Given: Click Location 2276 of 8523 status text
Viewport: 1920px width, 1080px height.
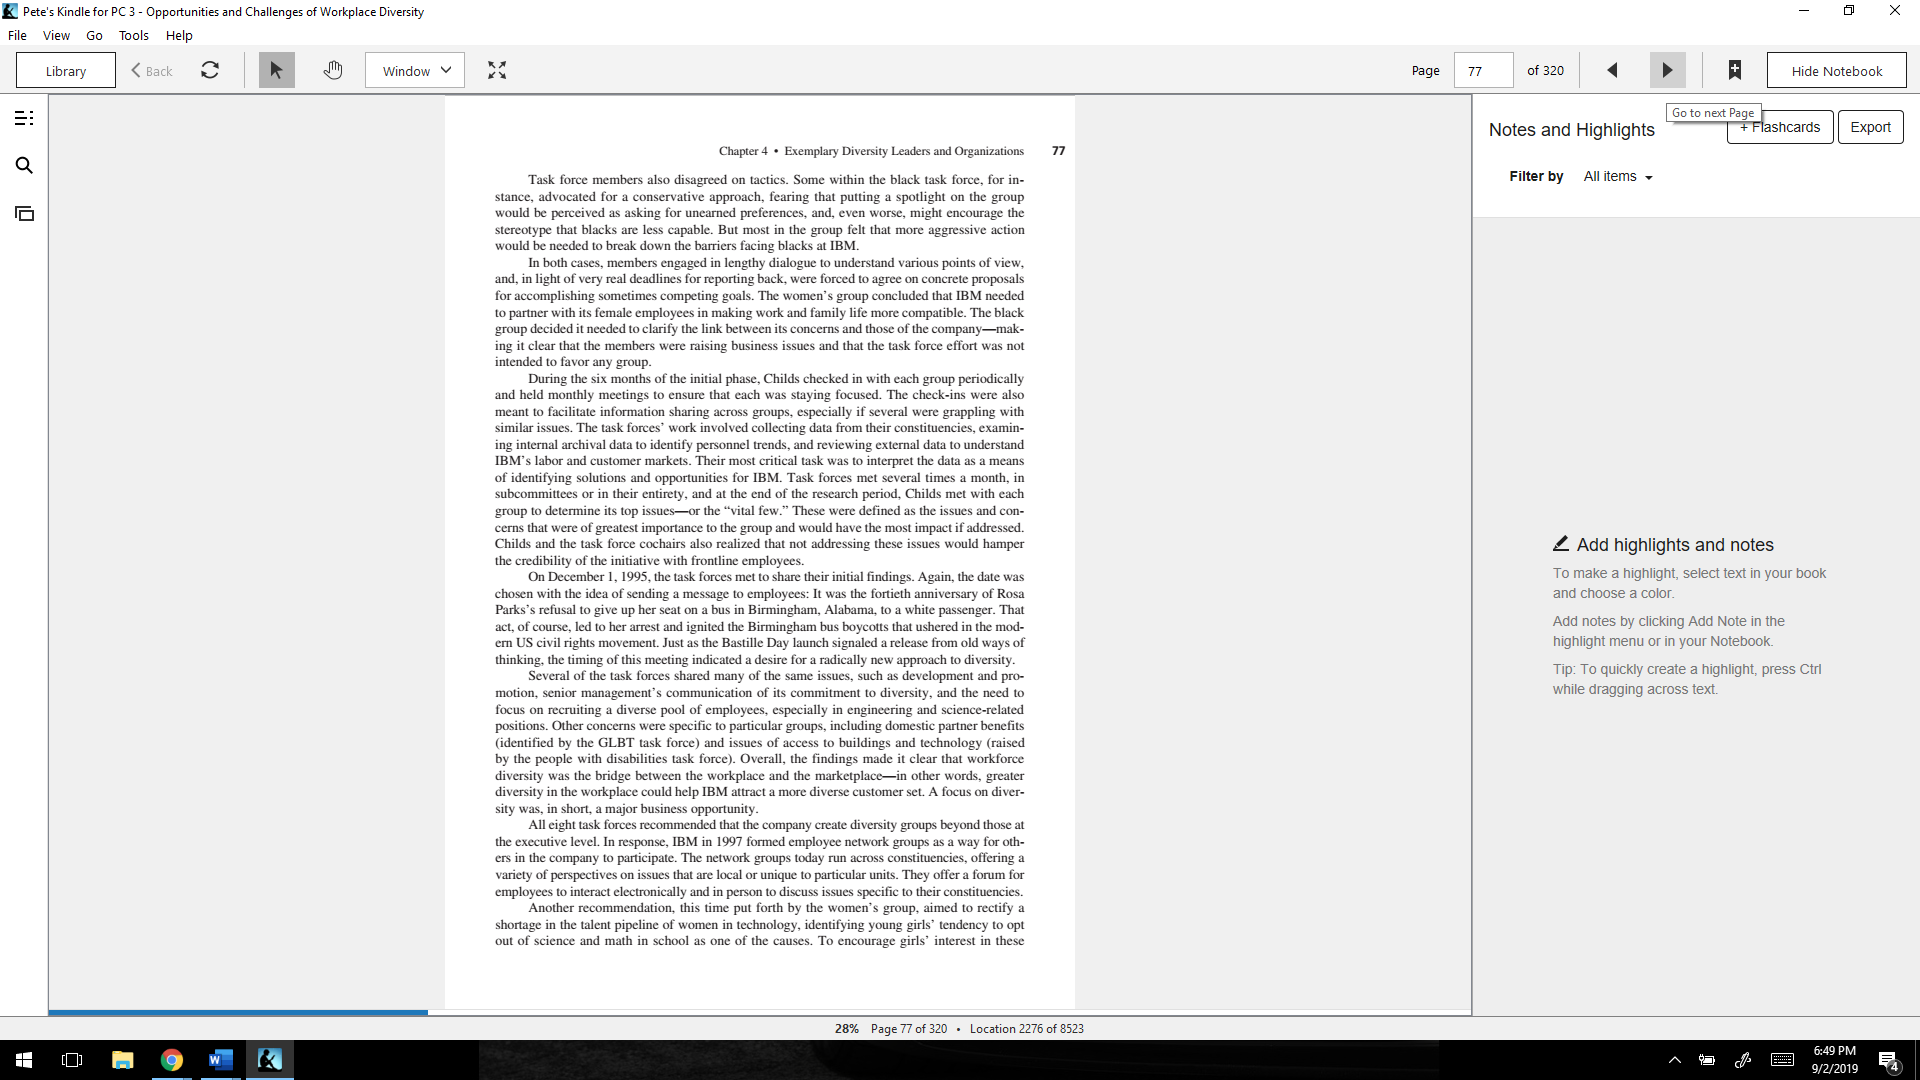Looking at the screenshot, I should [x=1027, y=1029].
